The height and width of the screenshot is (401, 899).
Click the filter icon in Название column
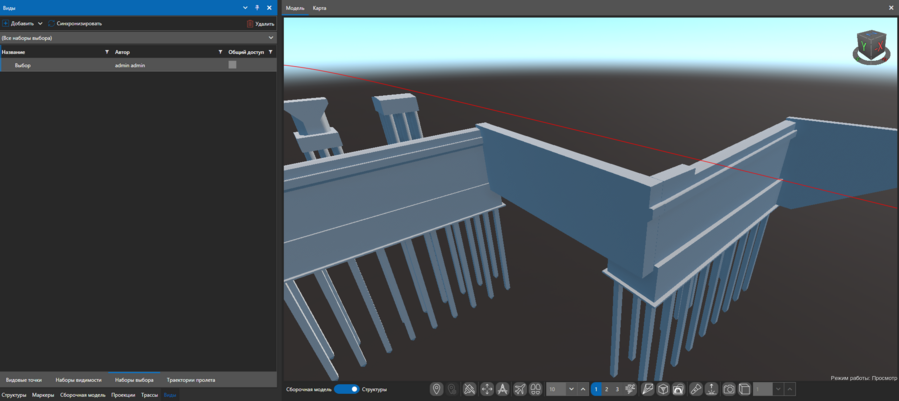coord(107,52)
